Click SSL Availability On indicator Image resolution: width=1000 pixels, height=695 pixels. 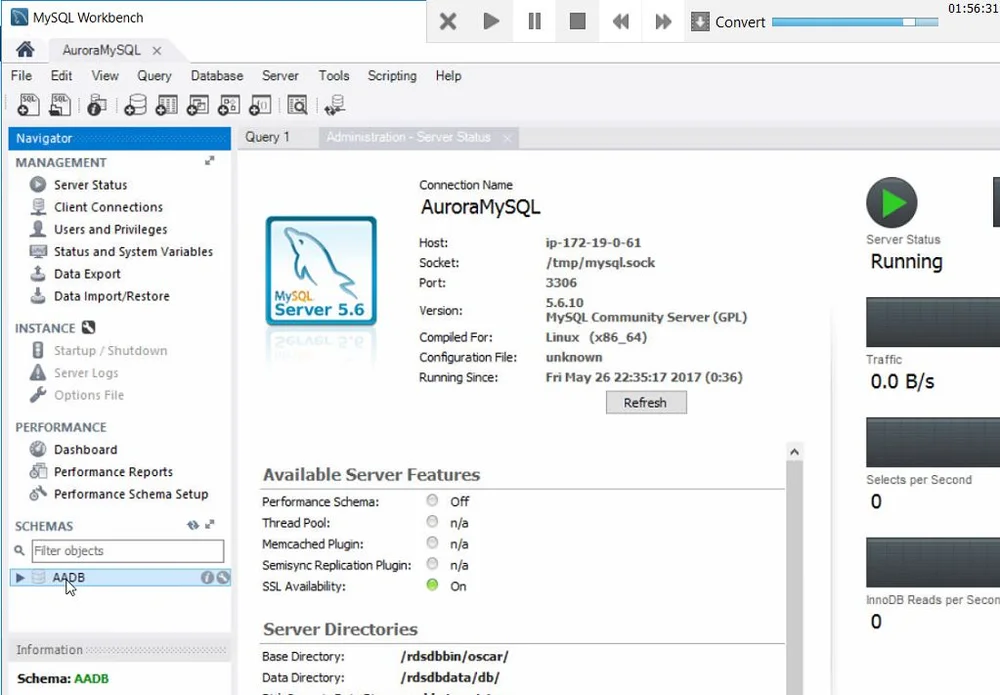pos(432,585)
